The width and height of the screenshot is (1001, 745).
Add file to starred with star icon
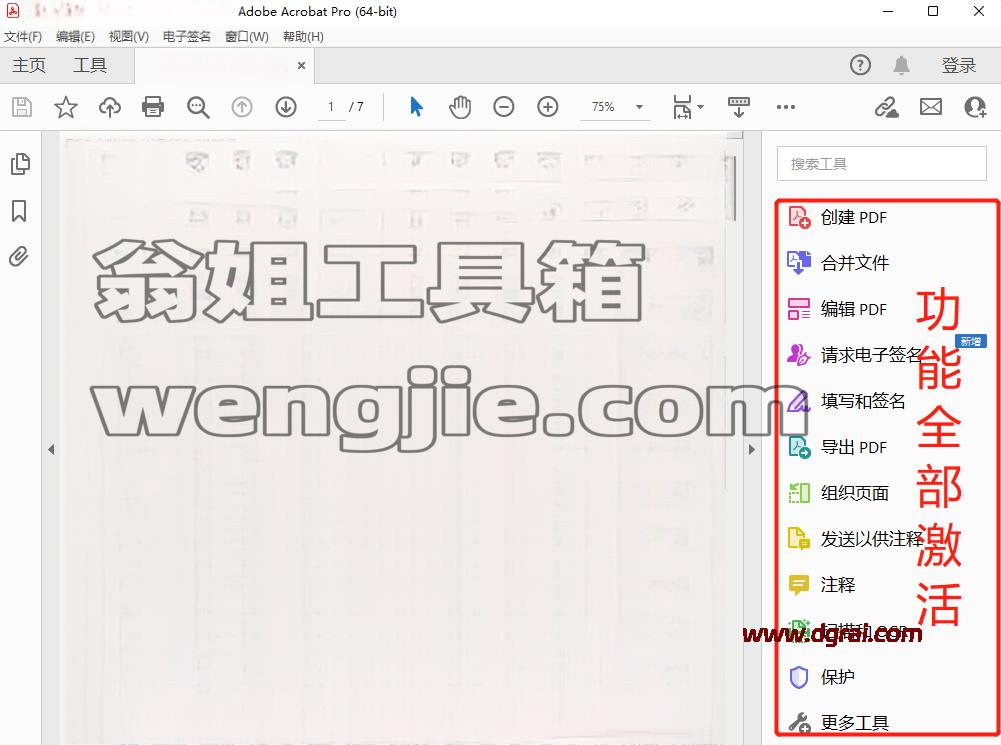click(66, 107)
